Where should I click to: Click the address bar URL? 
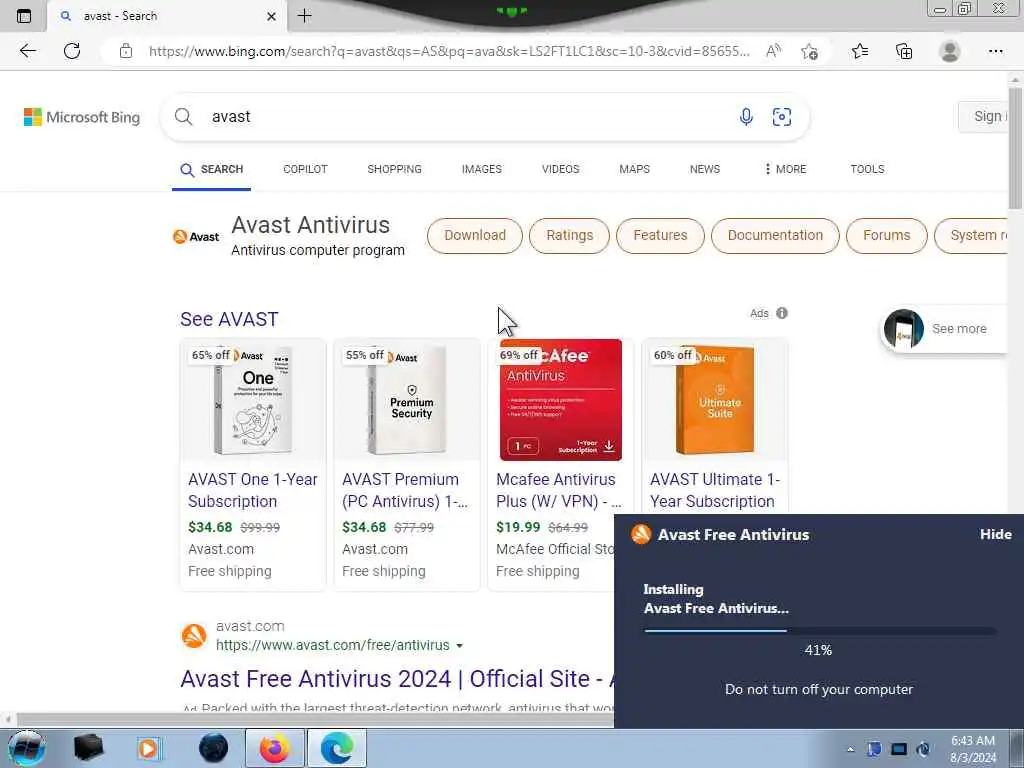click(449, 51)
